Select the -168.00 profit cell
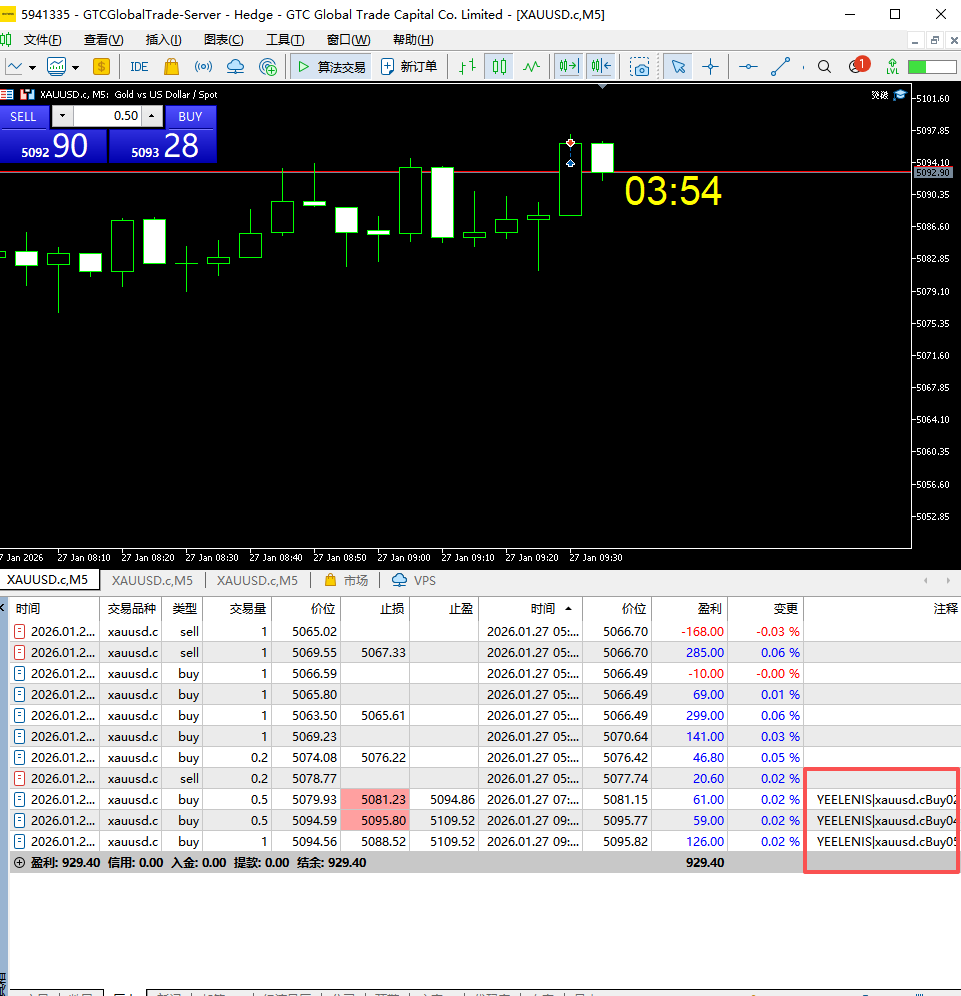Screen dimensions: 961x996 click(690, 632)
